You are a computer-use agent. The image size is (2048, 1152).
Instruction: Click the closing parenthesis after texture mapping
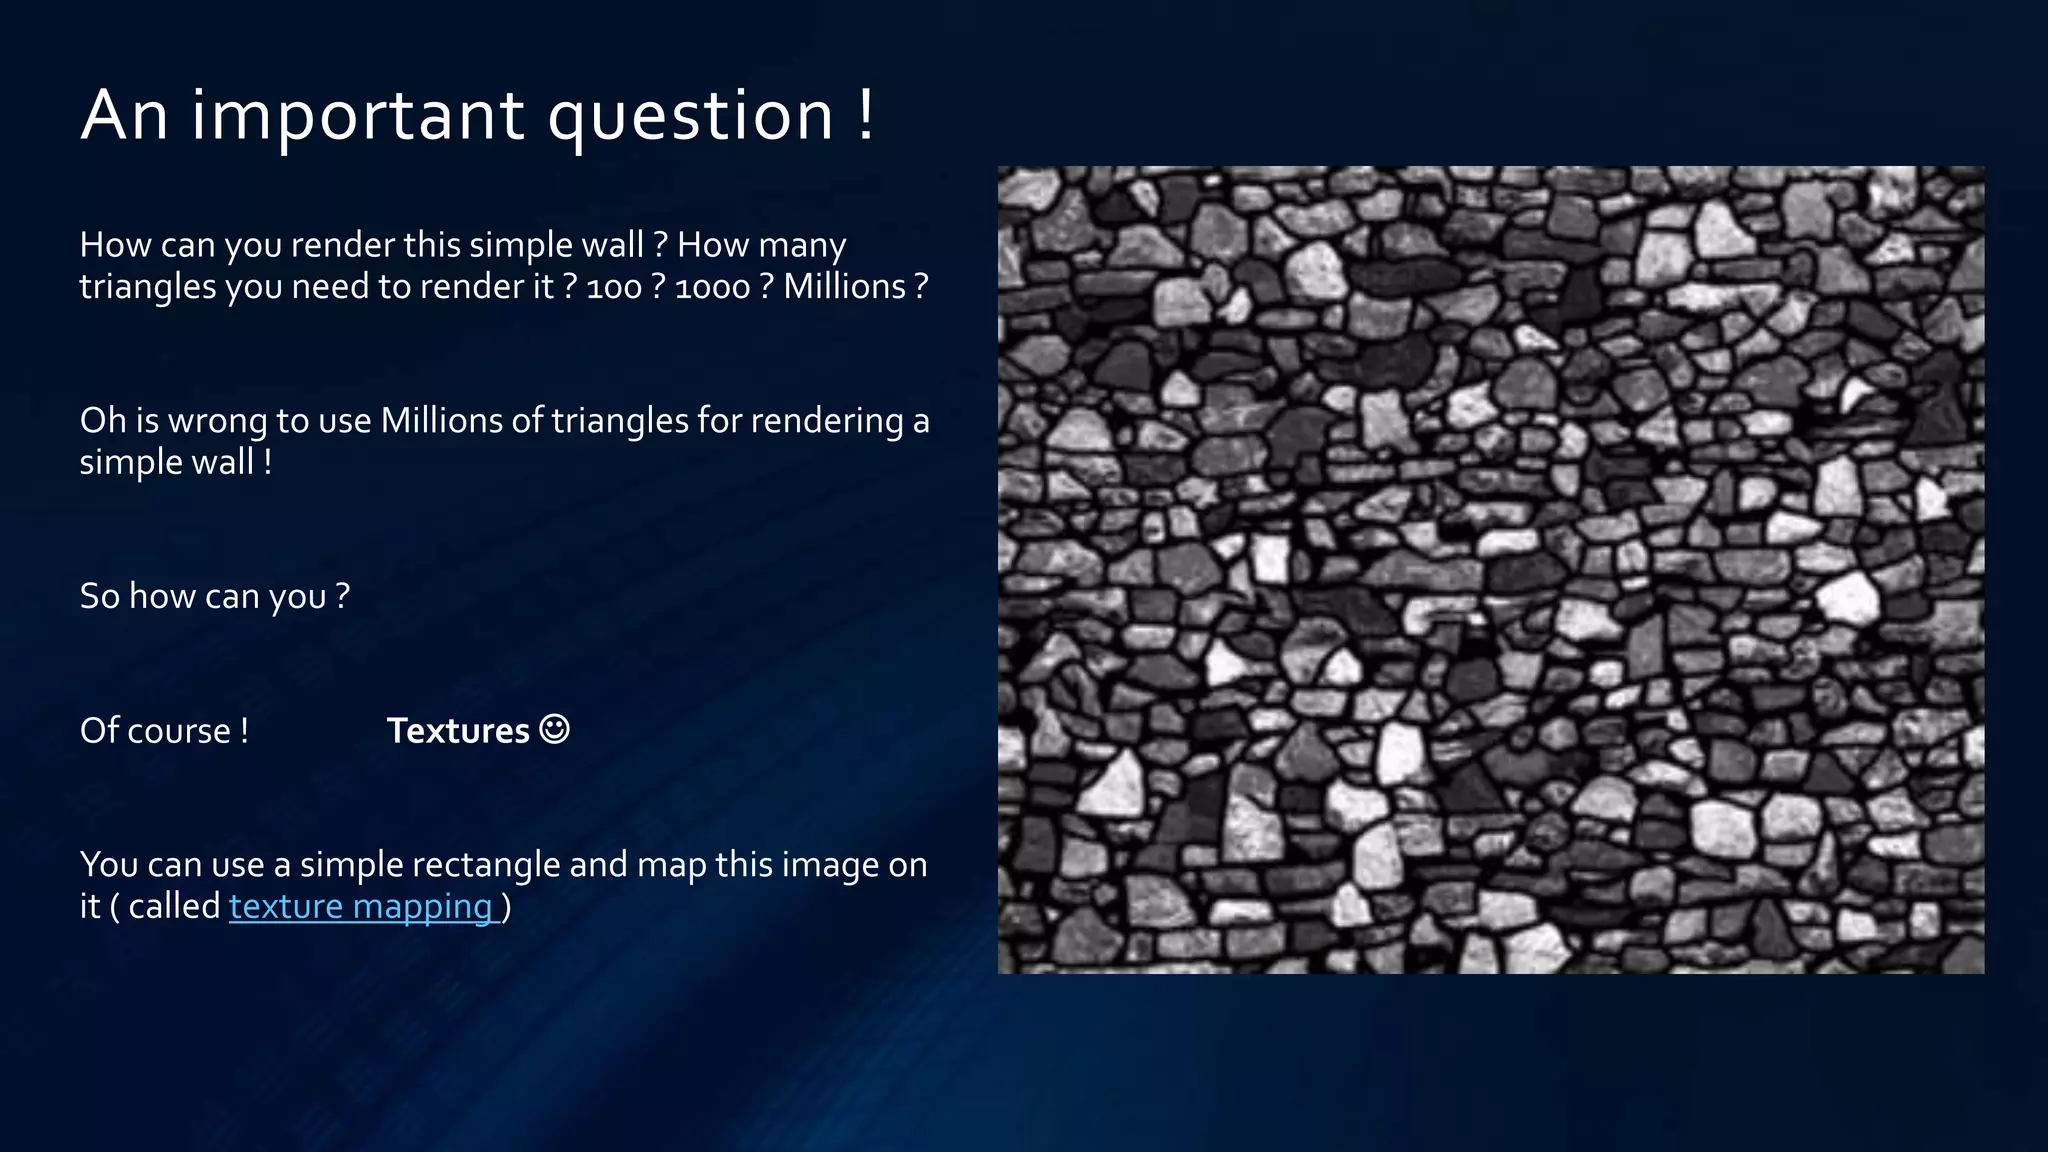(506, 906)
